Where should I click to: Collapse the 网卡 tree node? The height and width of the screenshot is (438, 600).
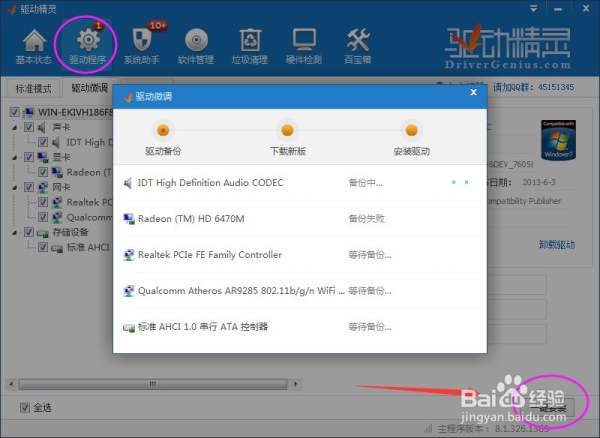click(x=14, y=187)
